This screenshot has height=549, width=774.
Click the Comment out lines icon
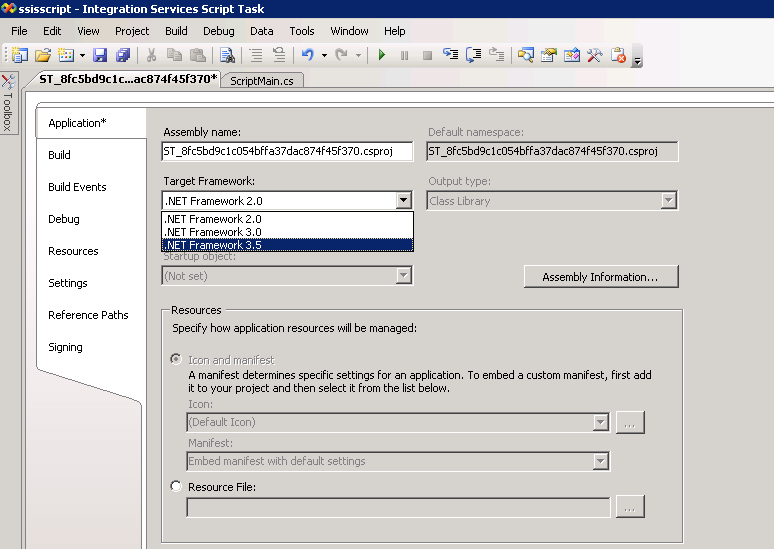click(x=256, y=55)
